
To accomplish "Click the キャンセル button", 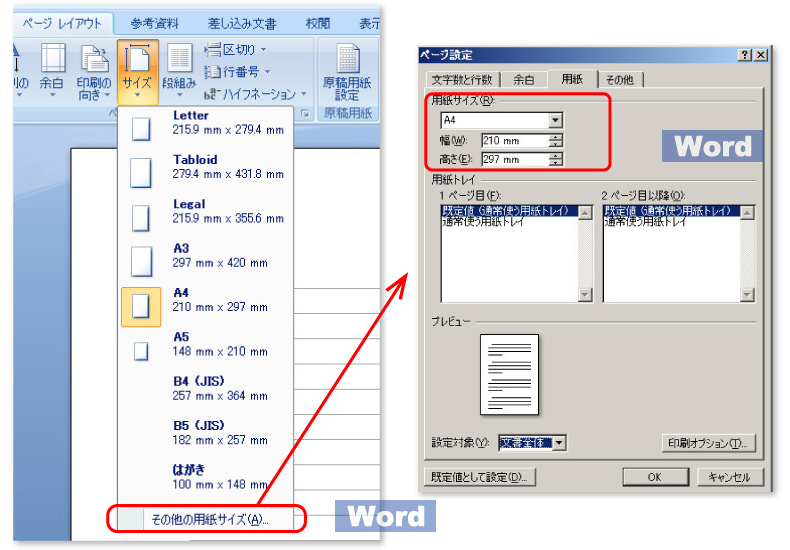I will pyautogui.click(x=730, y=477).
